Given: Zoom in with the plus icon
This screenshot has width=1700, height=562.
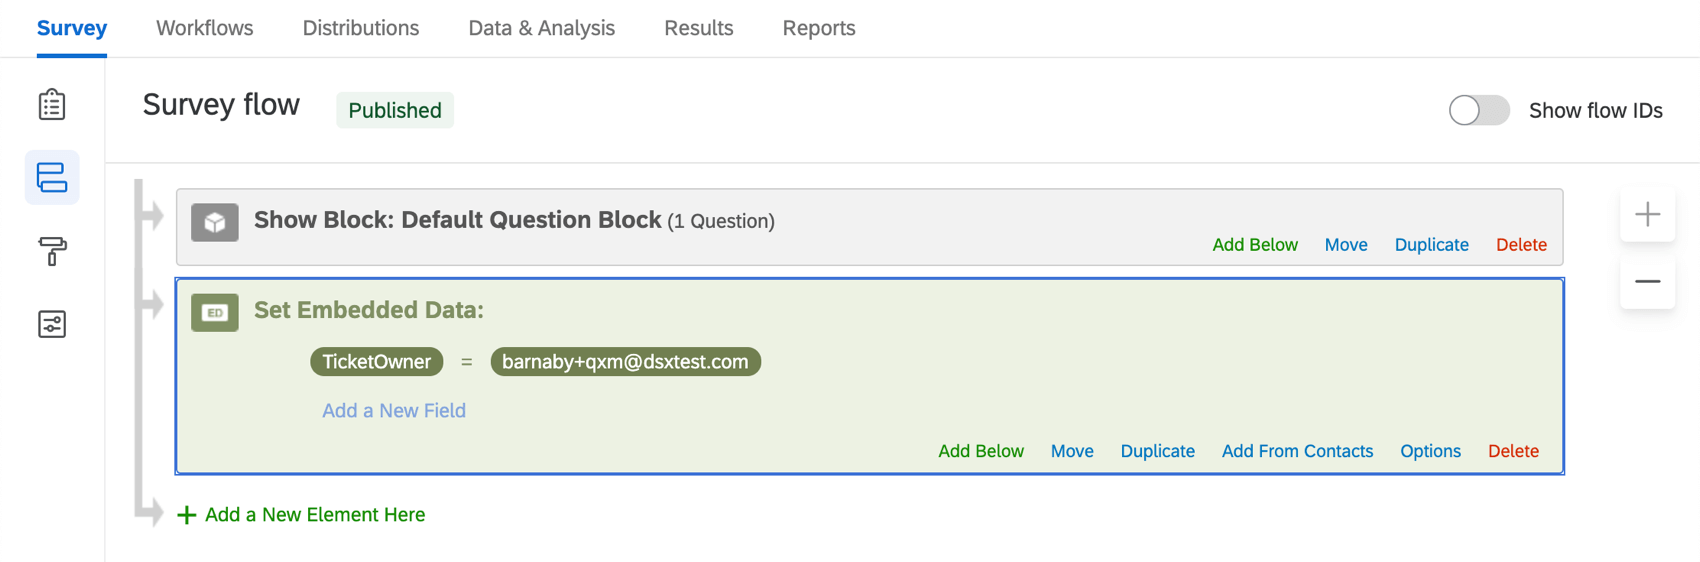Looking at the screenshot, I should point(1647,214).
